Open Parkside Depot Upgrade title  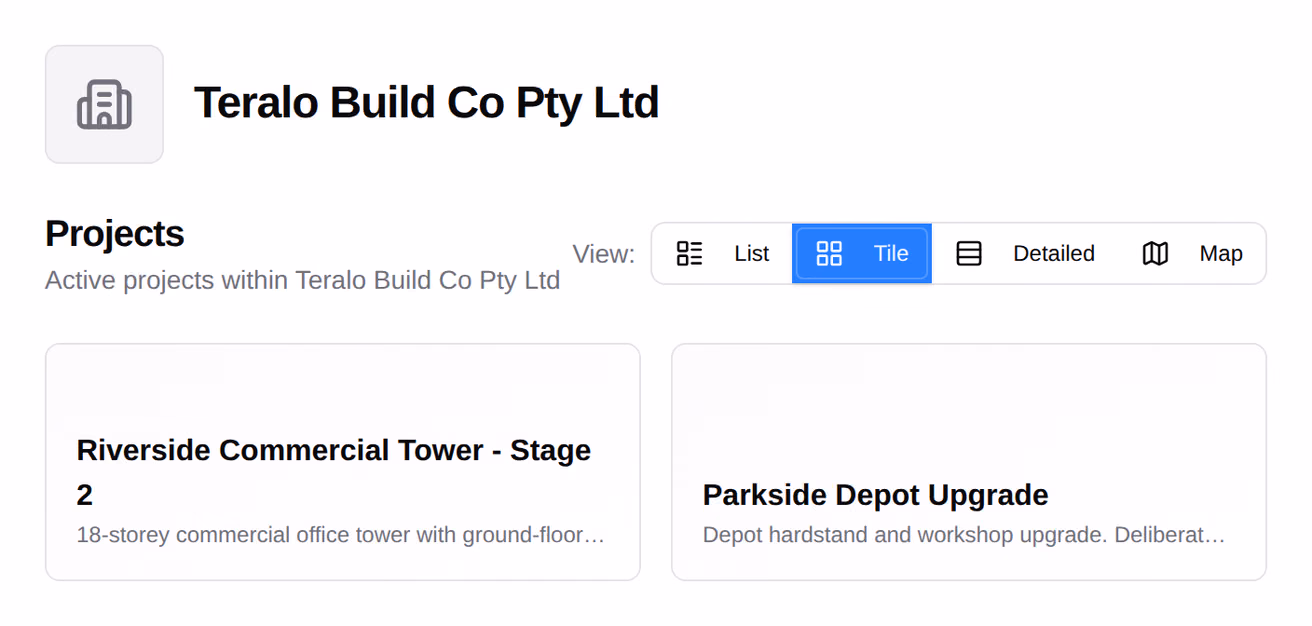[x=876, y=495]
